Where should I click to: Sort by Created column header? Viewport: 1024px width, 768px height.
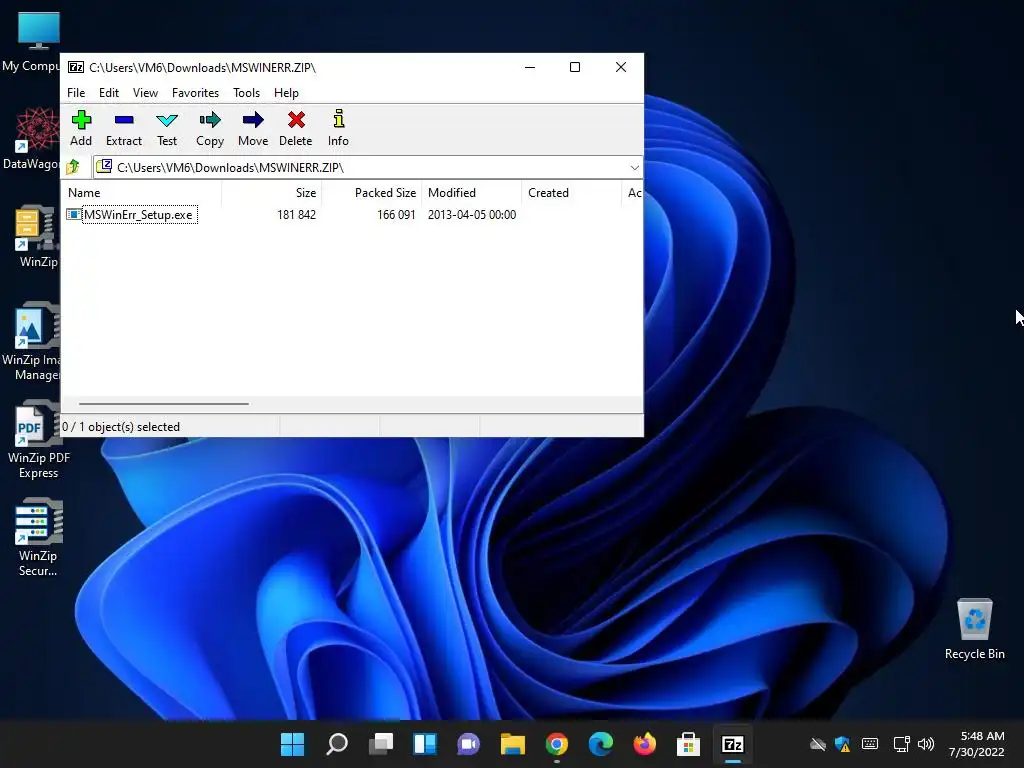(571, 193)
